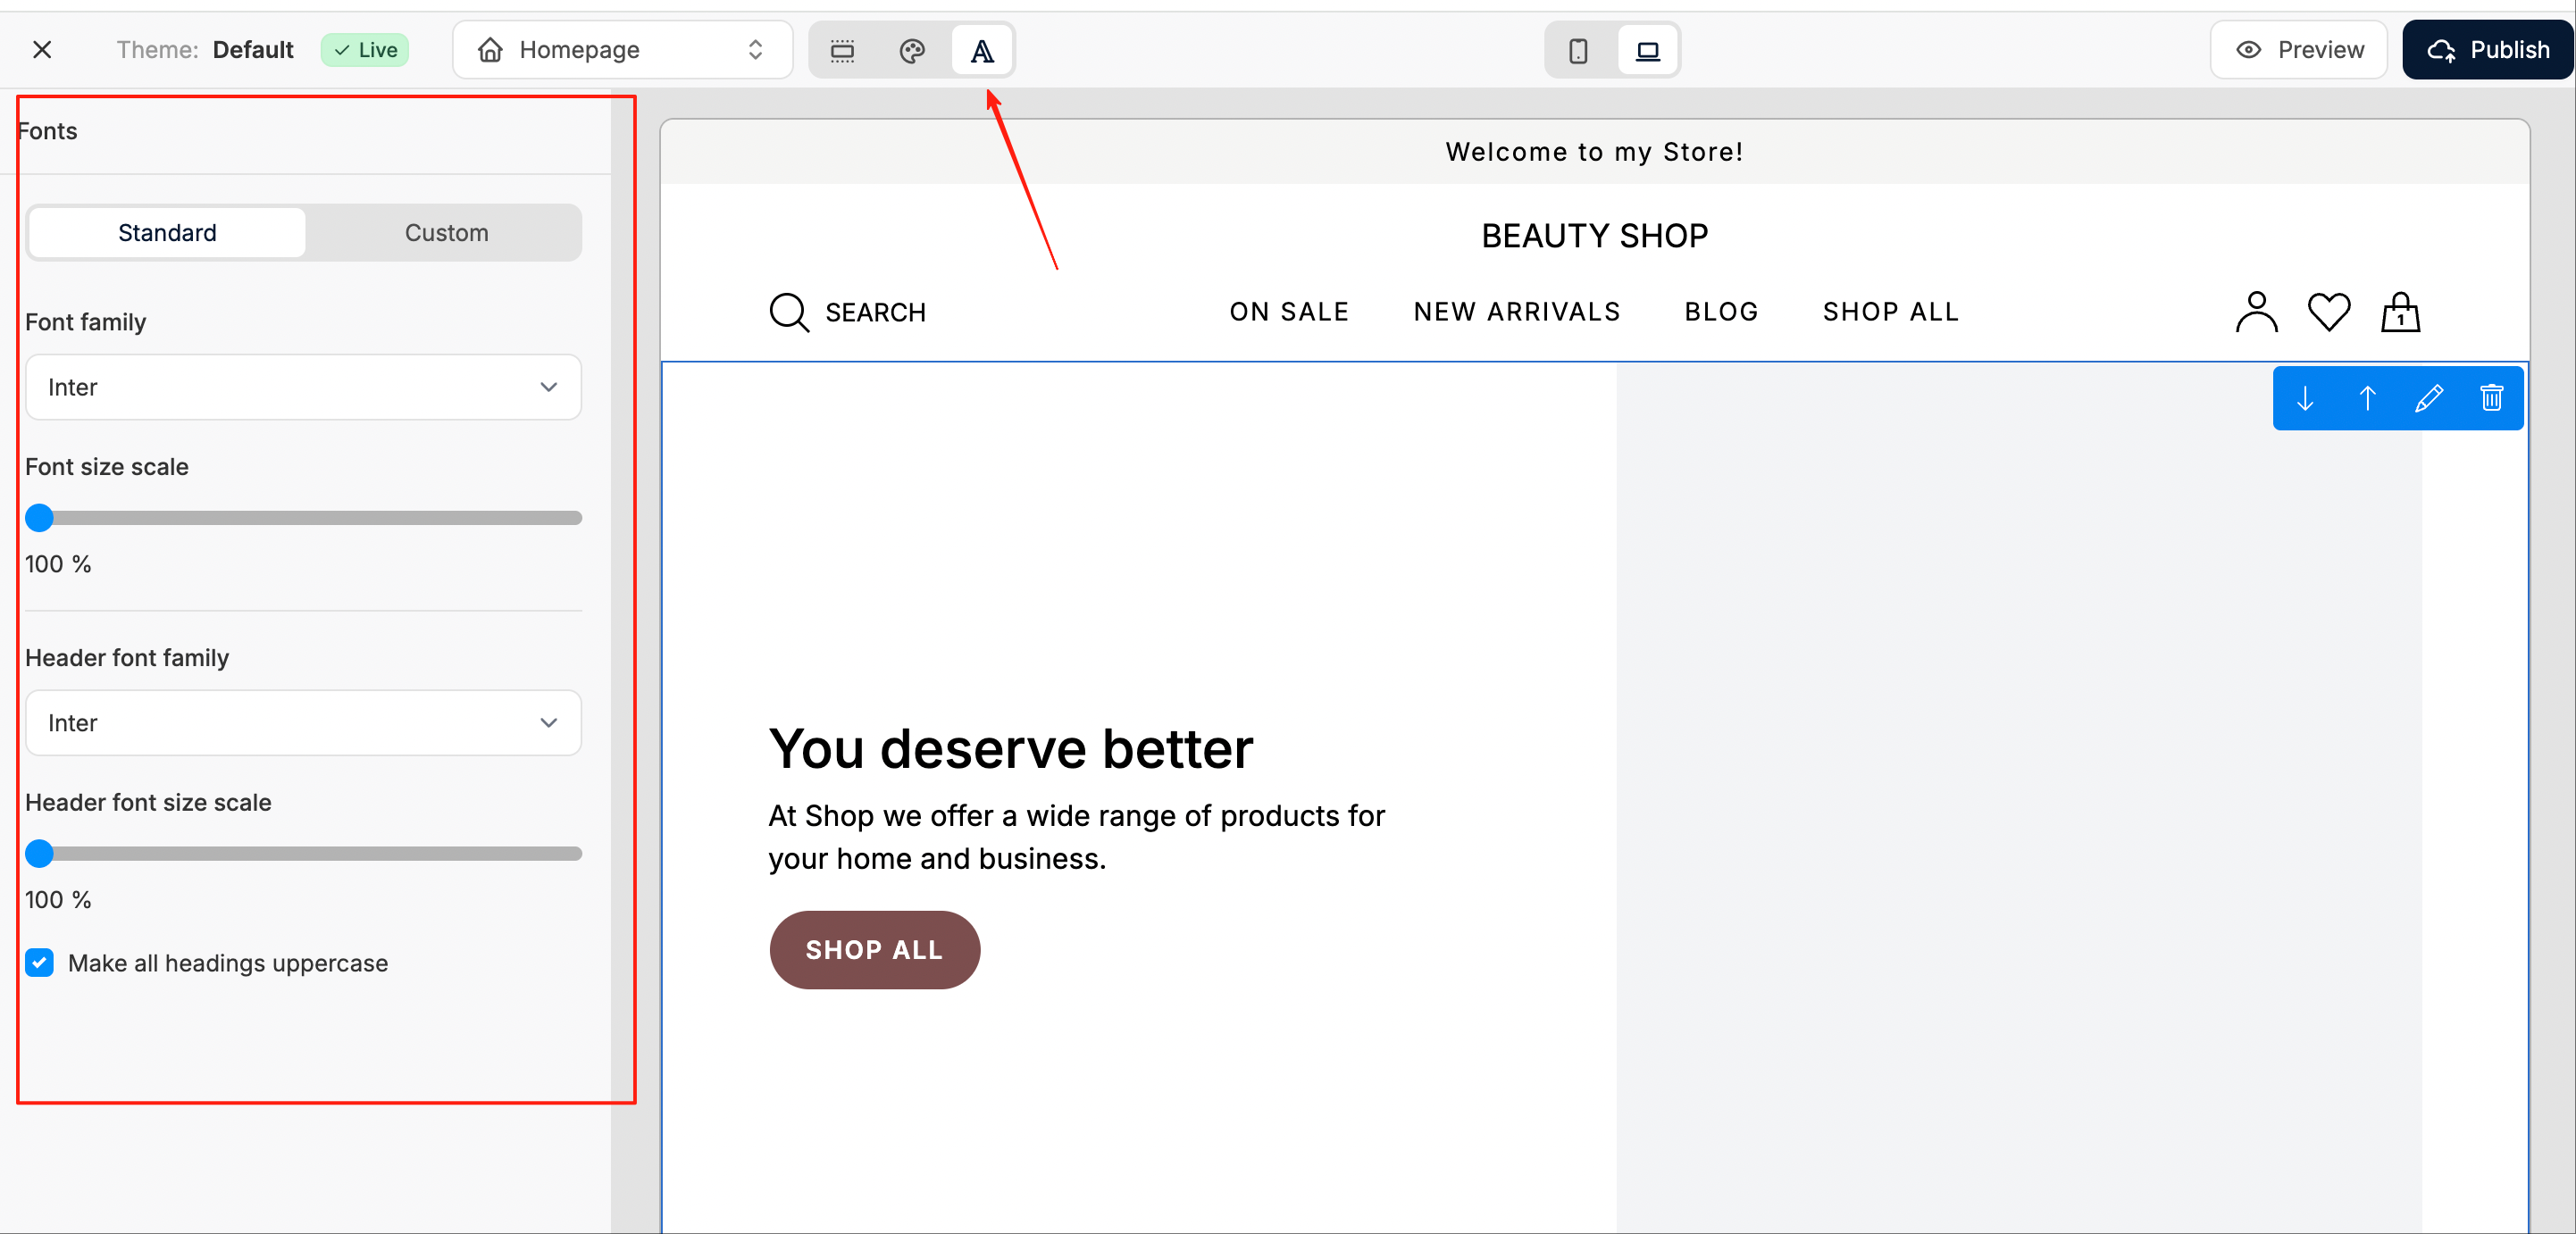The height and width of the screenshot is (1234, 2576).
Task: Click the account user icon
Action: [x=2256, y=311]
